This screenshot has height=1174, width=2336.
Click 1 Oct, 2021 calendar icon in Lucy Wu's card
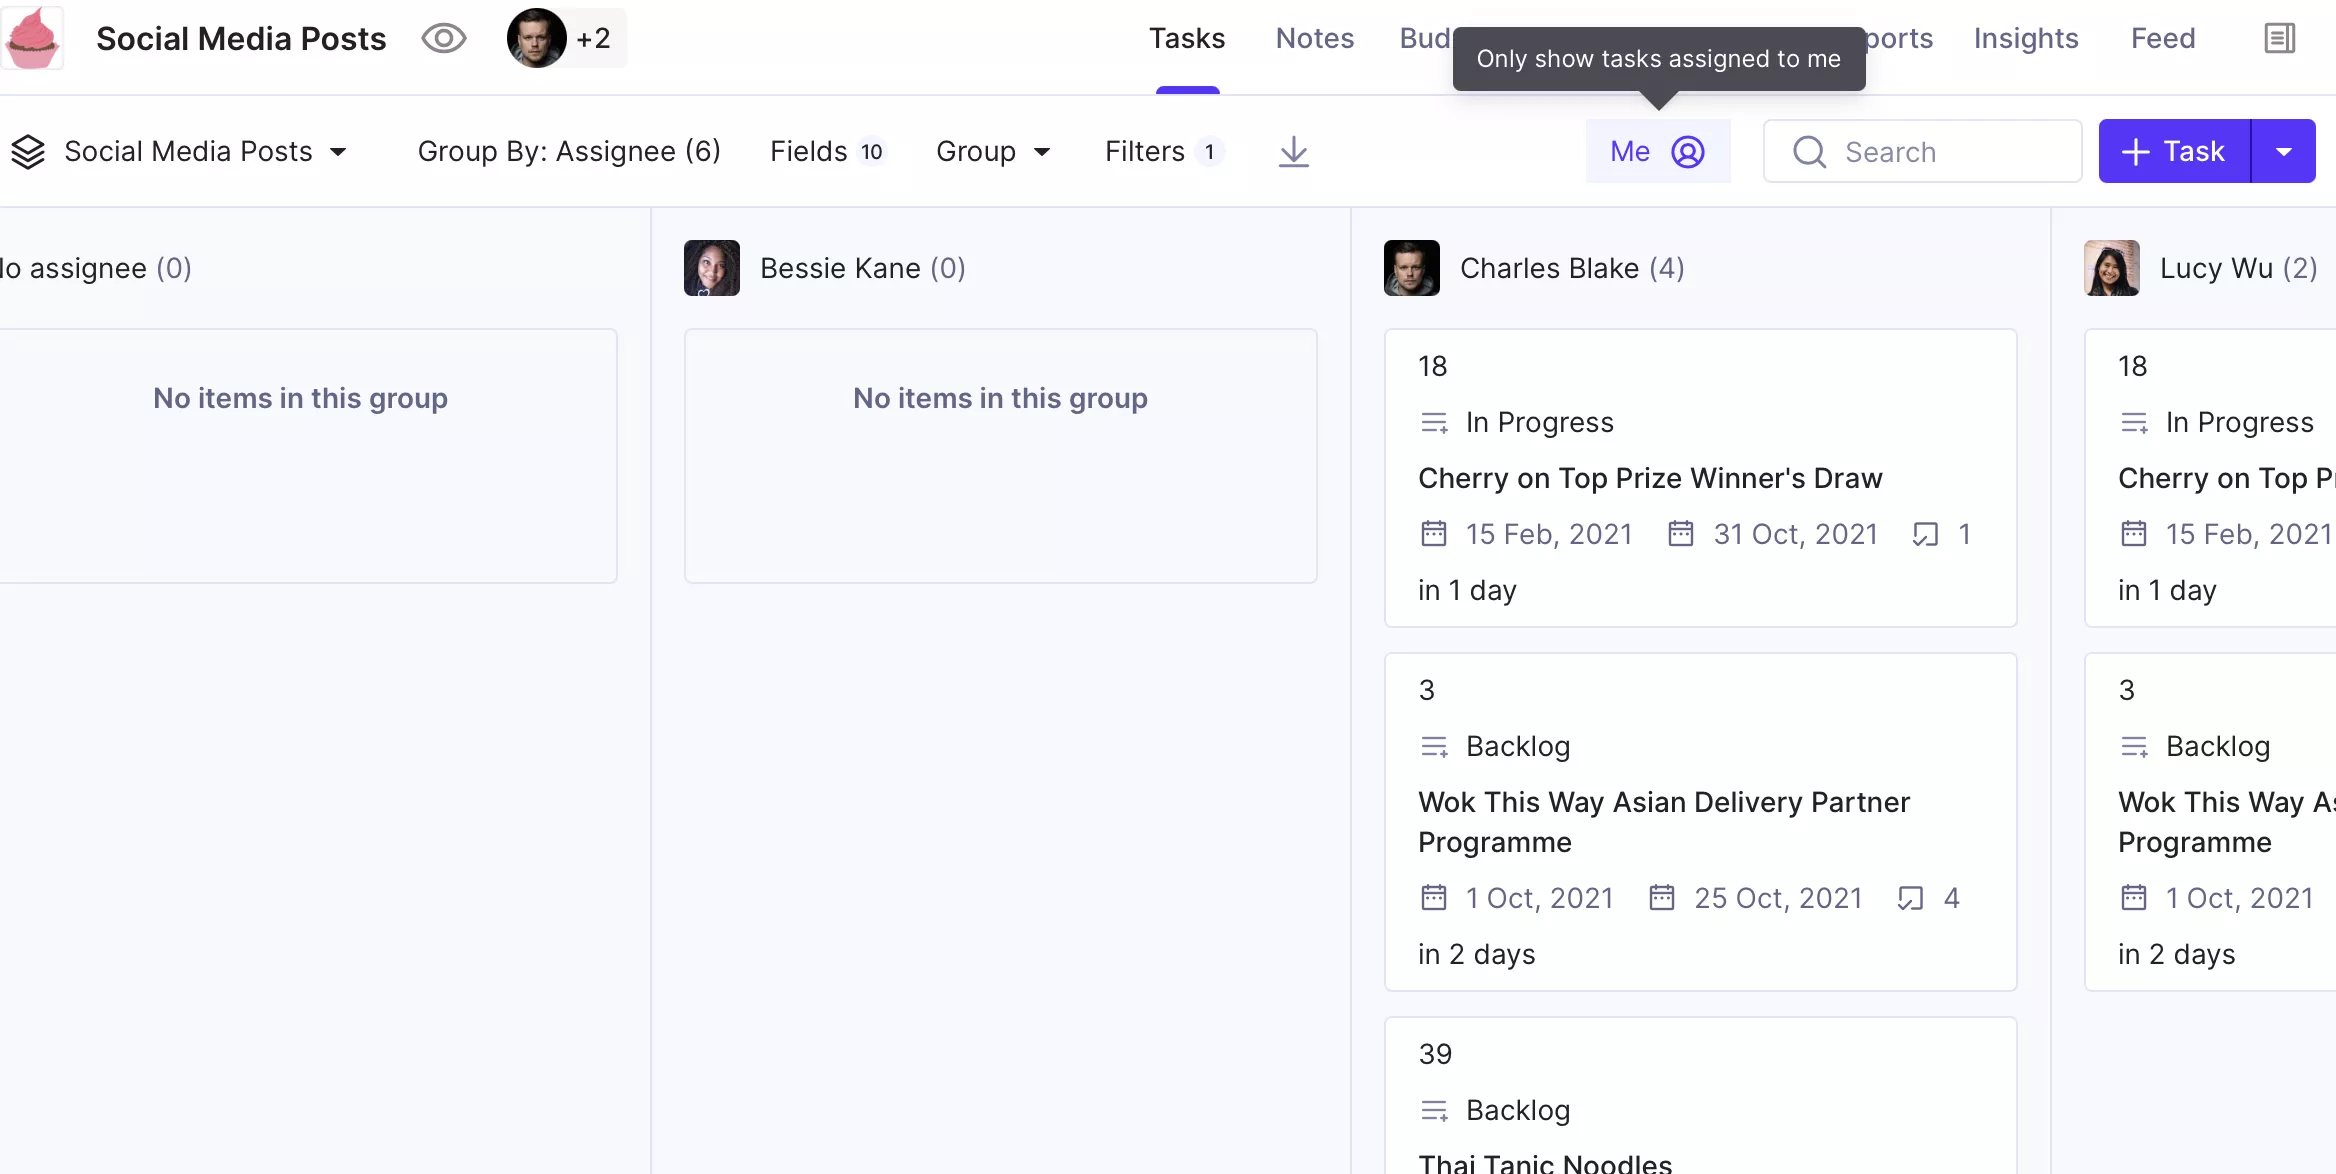coord(2134,898)
